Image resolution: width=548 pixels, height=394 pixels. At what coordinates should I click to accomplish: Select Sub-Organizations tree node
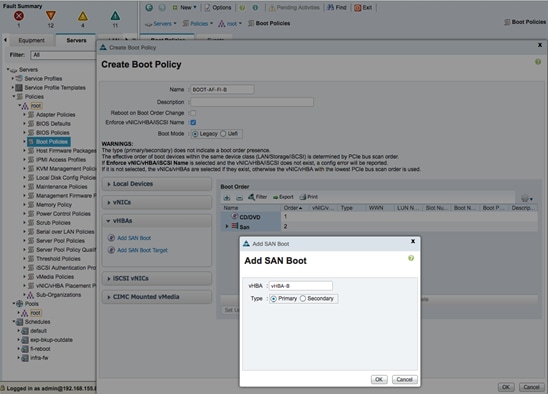pyautogui.click(x=58, y=295)
